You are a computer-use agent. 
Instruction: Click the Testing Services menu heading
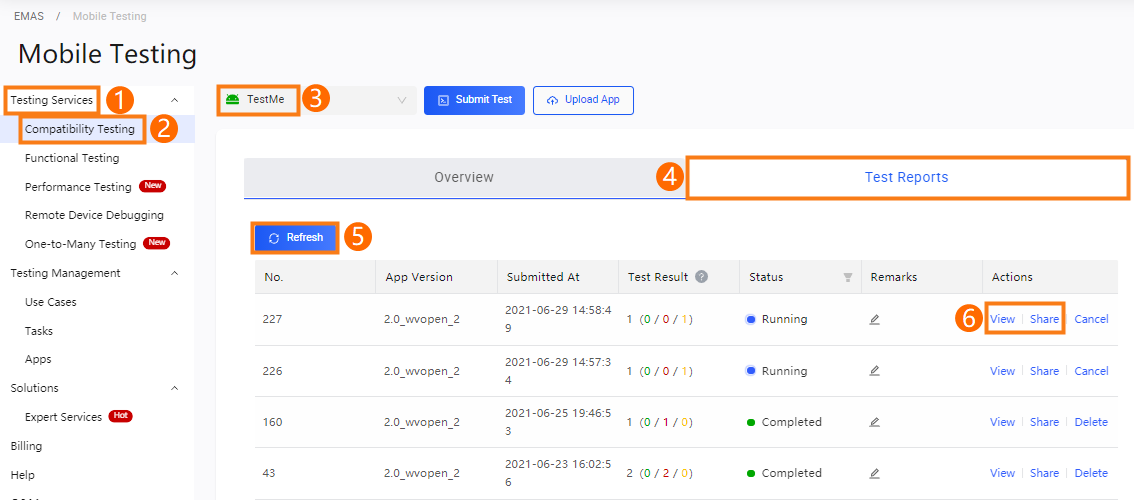(51, 100)
